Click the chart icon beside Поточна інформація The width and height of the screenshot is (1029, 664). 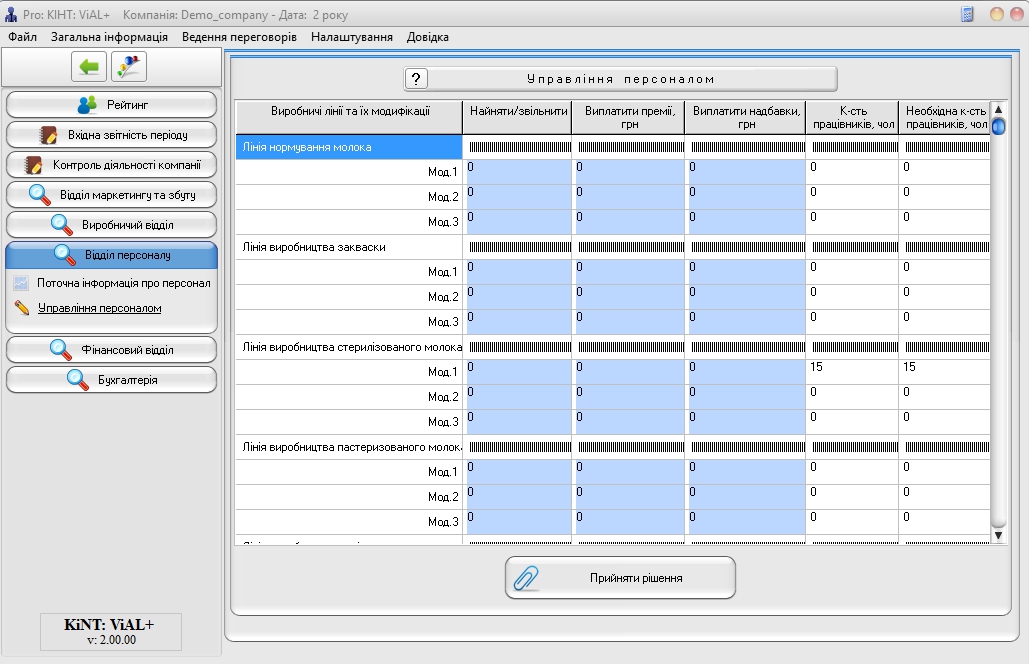tap(22, 283)
